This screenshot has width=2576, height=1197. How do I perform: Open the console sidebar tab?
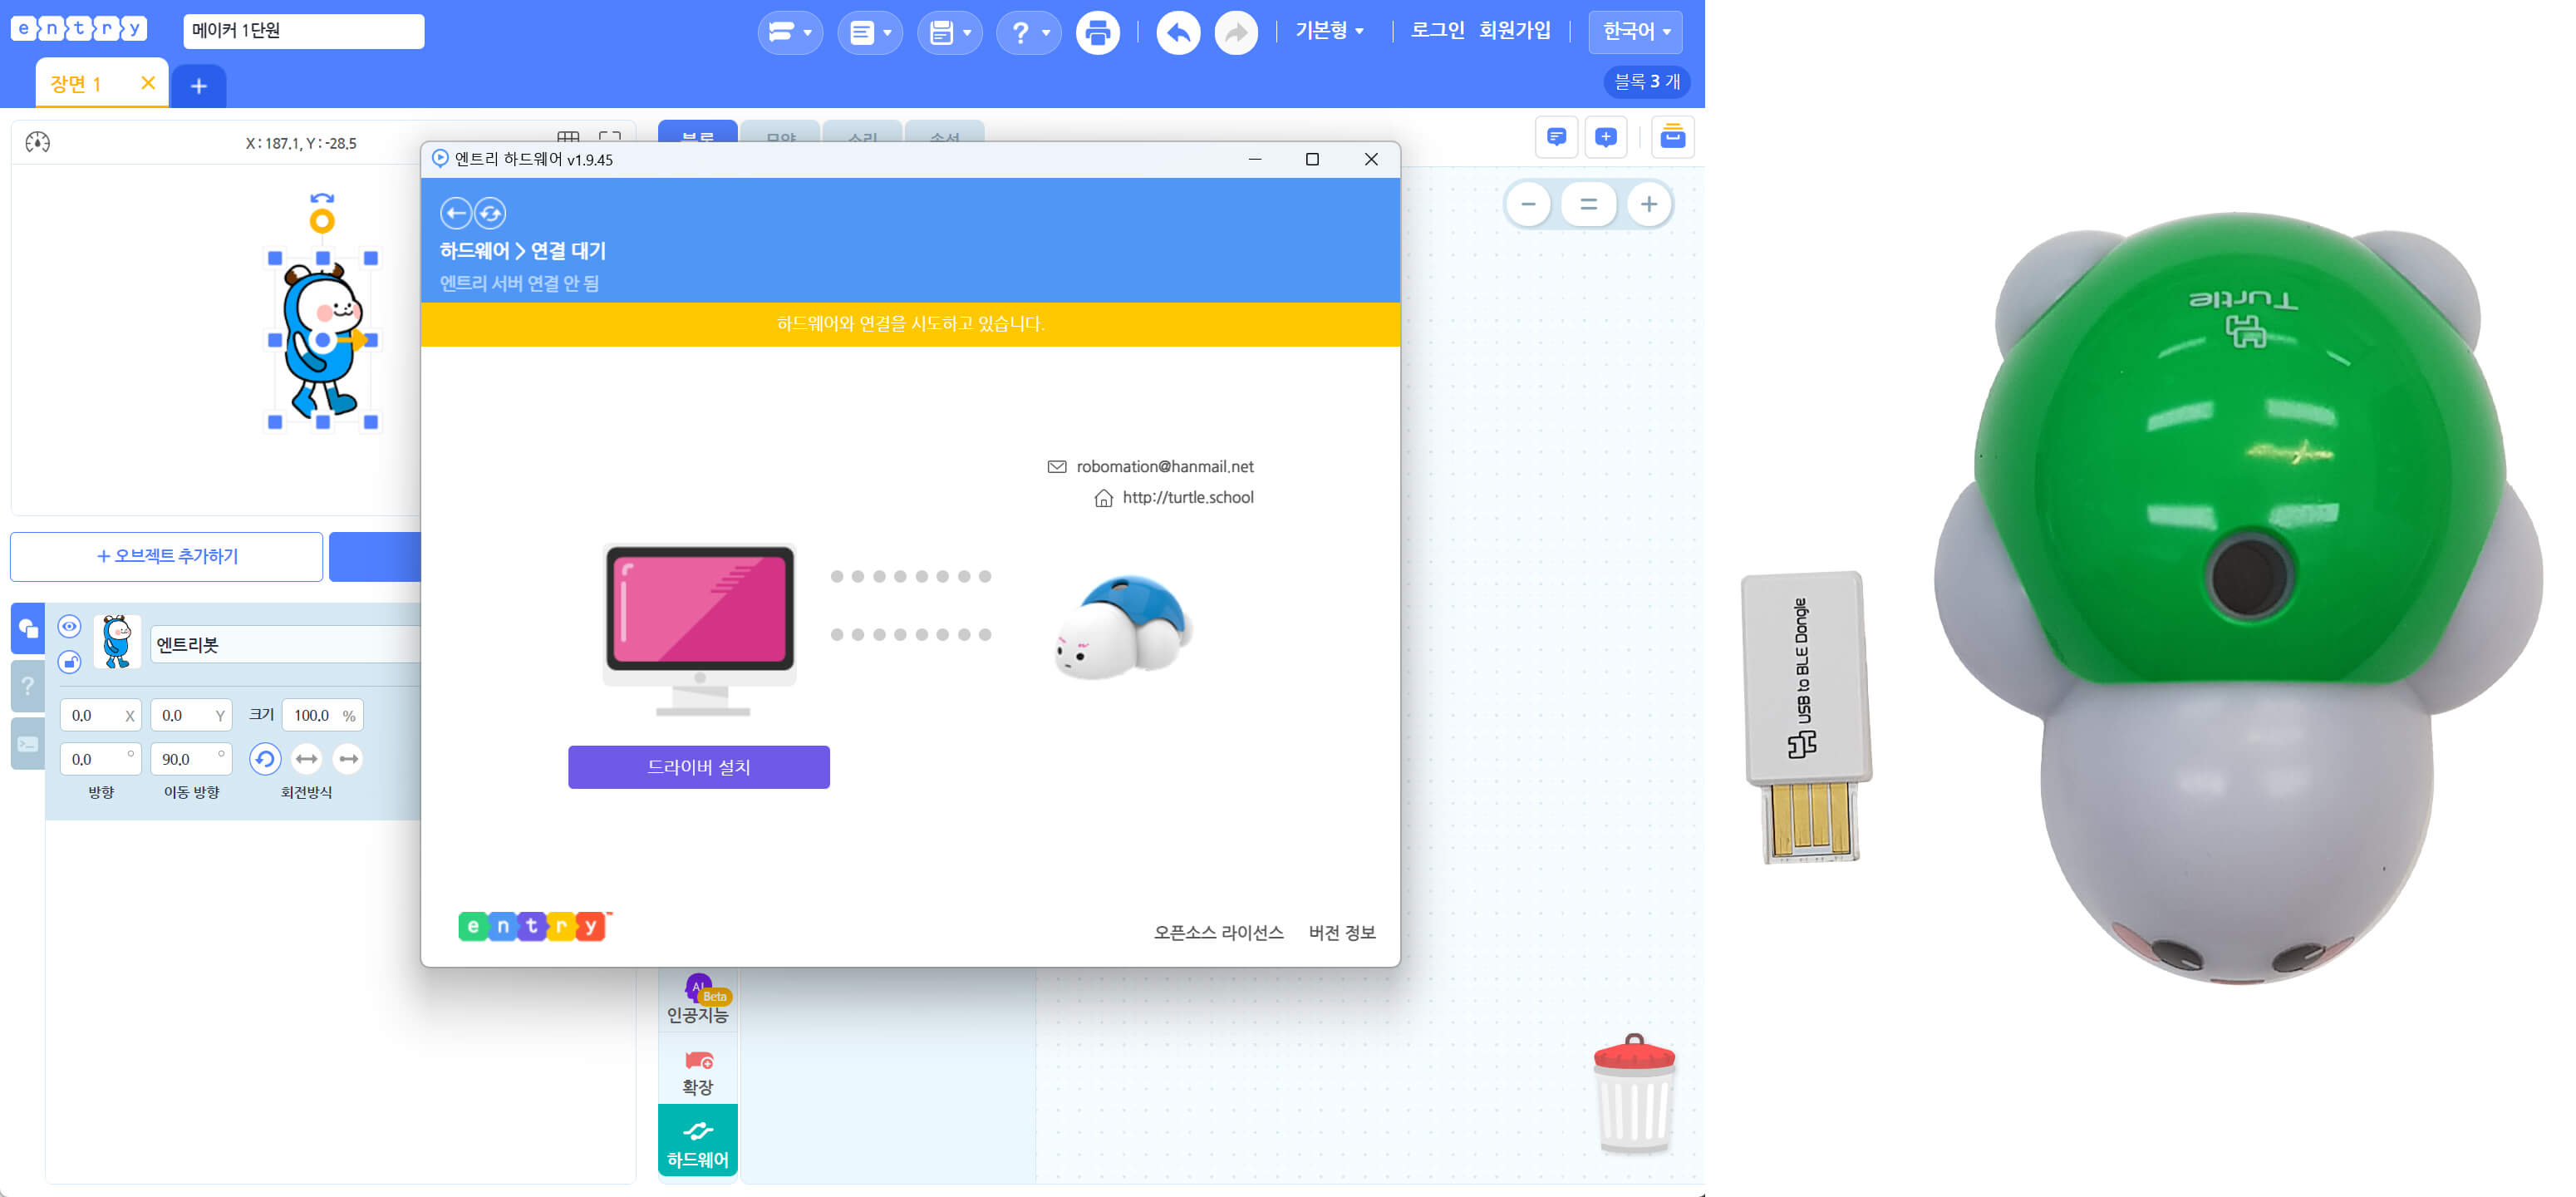(x=28, y=744)
